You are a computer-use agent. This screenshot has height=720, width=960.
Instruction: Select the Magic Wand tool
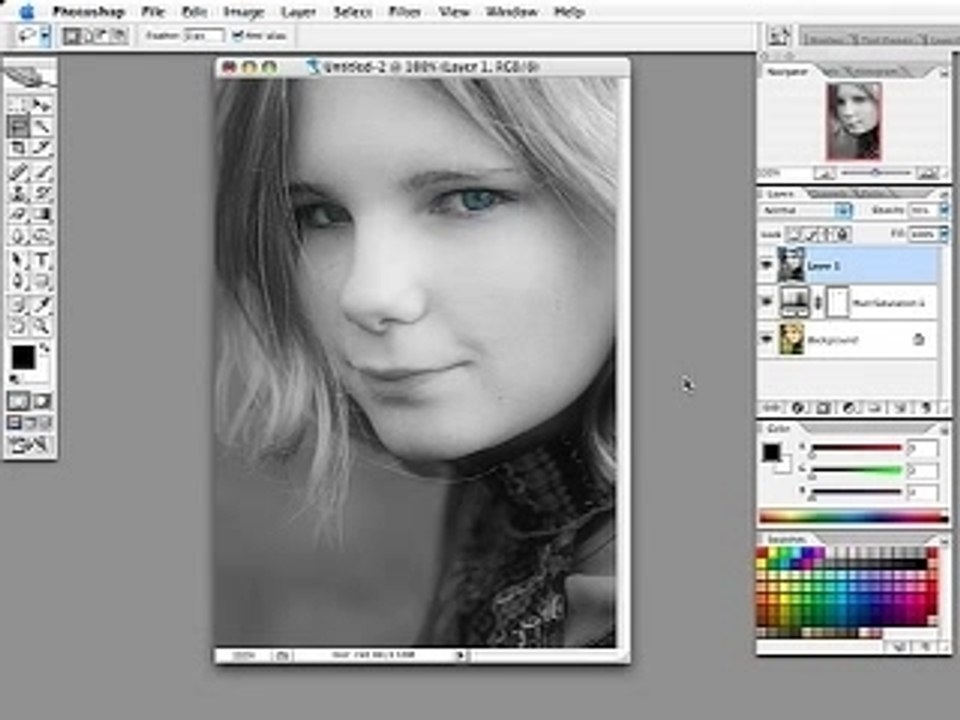[x=42, y=127]
